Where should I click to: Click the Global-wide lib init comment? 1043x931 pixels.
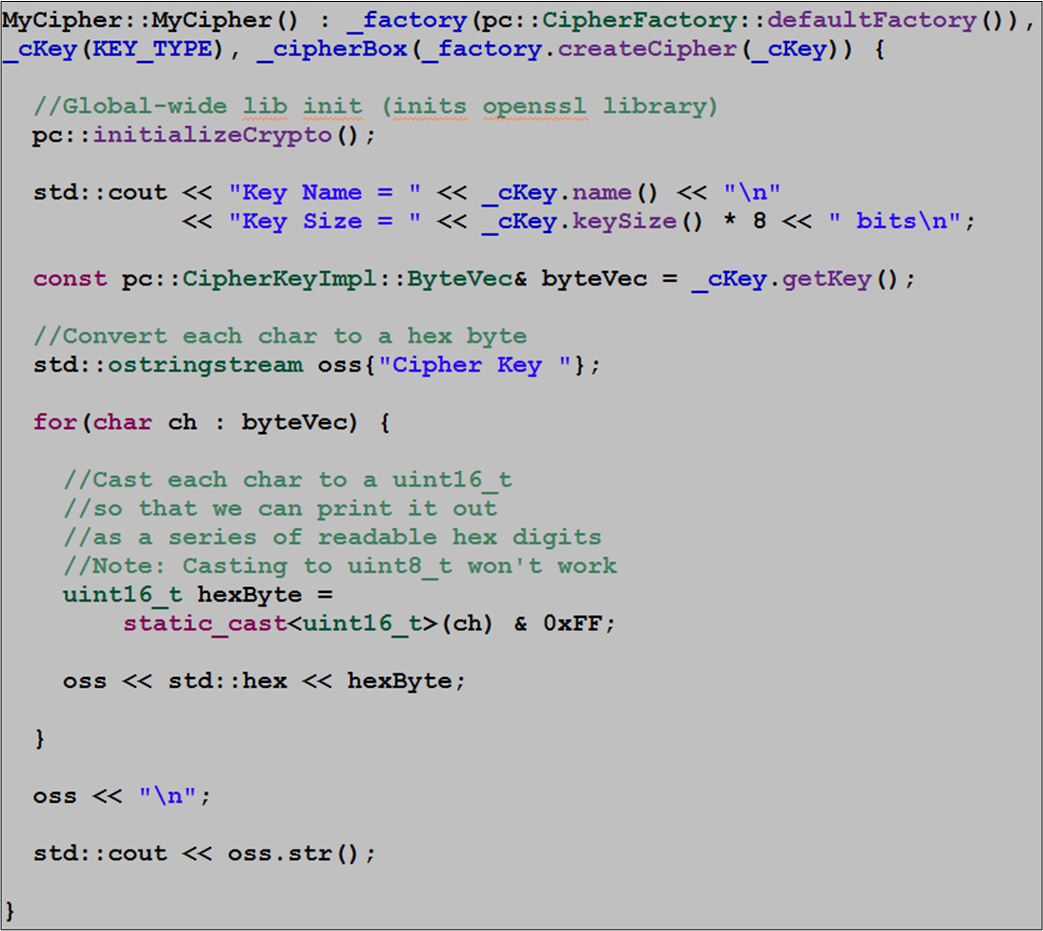click(375, 106)
